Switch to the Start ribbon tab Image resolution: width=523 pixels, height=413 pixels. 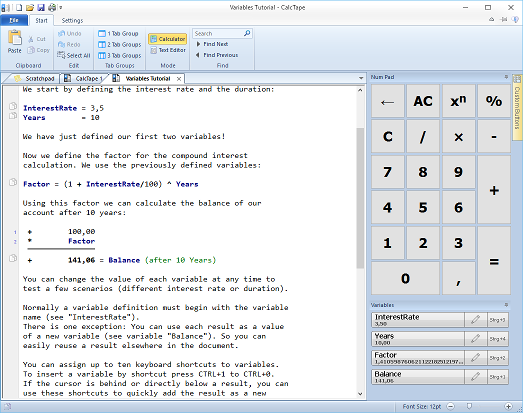(41, 20)
